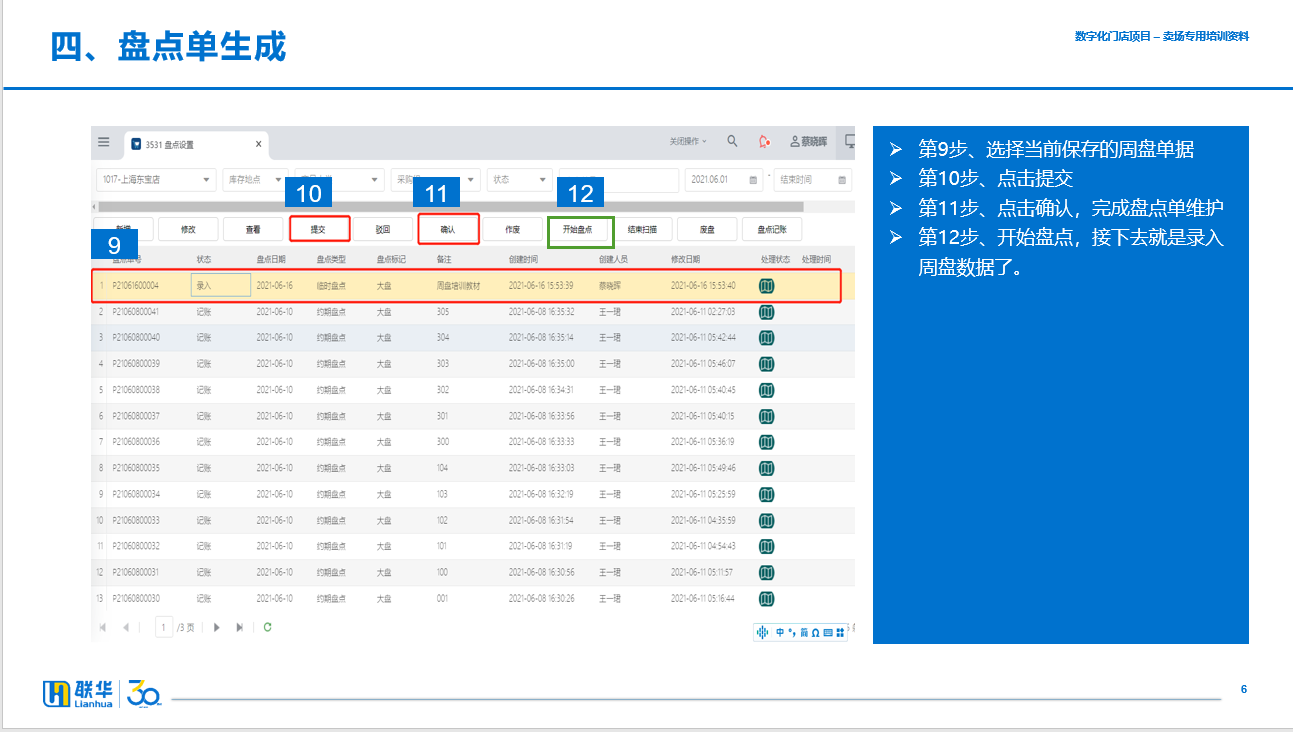1293x732 pixels.
Task: Click the 提交 button
Action: click(319, 229)
